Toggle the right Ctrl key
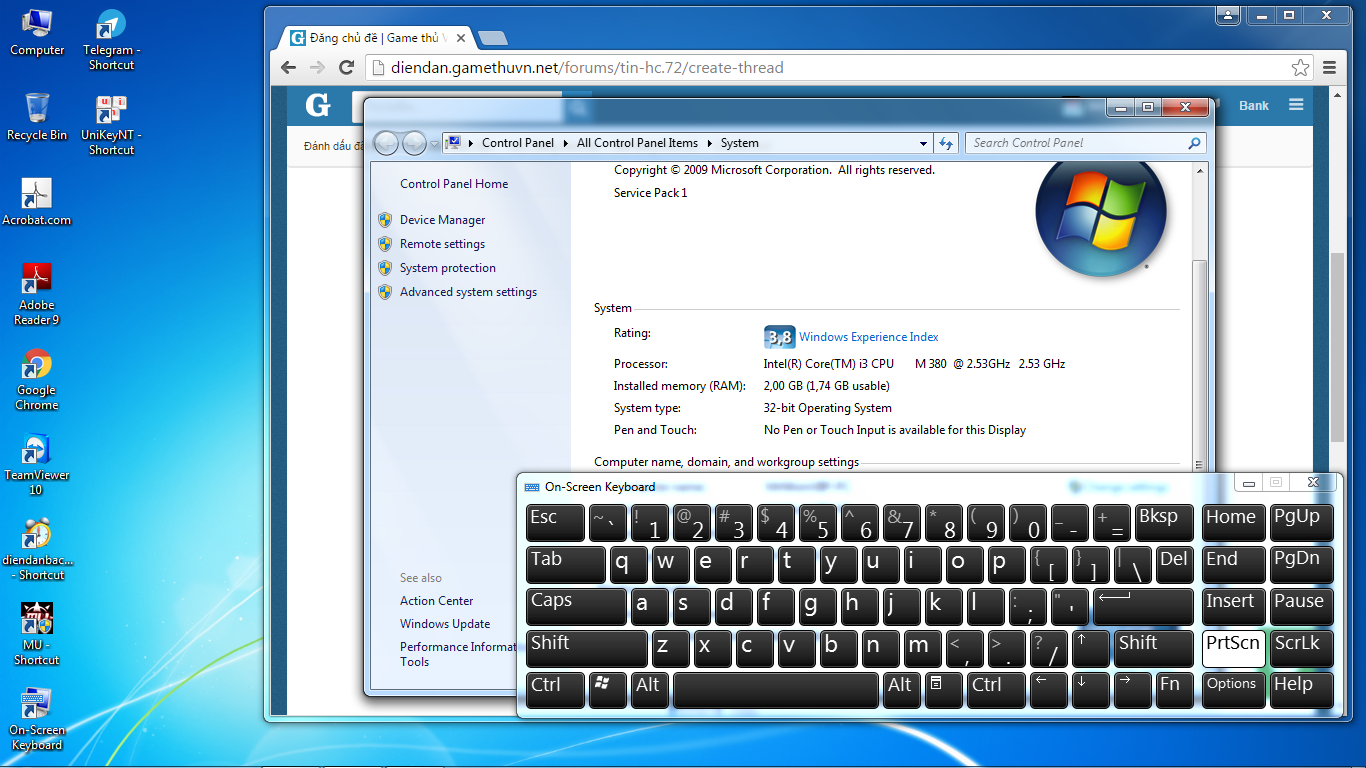This screenshot has height=768, width=1366. click(x=997, y=690)
